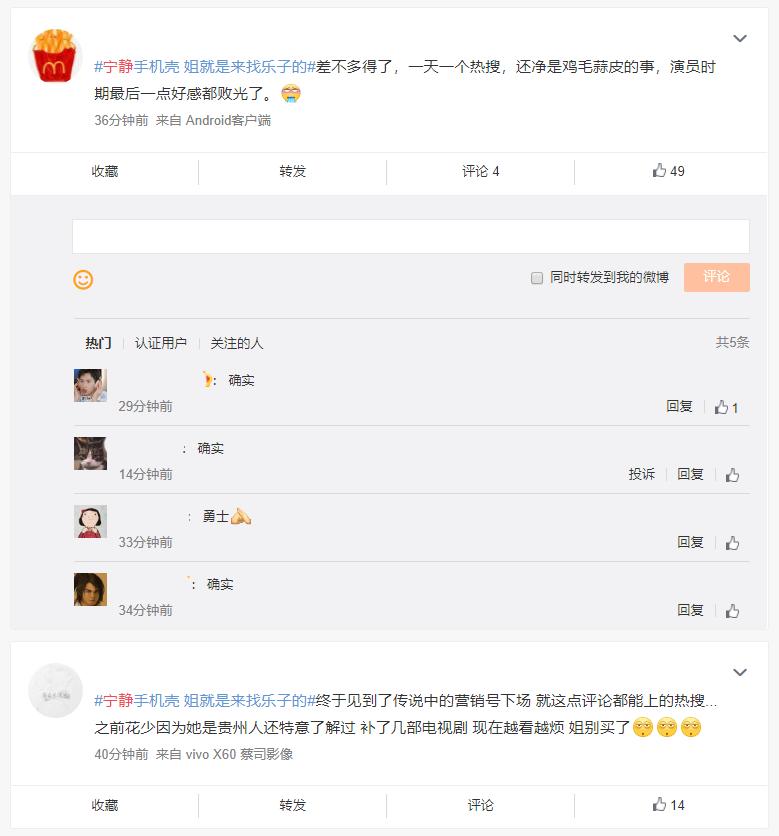The width and height of the screenshot is (779, 836).
Task: Click the cat avatar of the second commenter
Action: click(90, 455)
